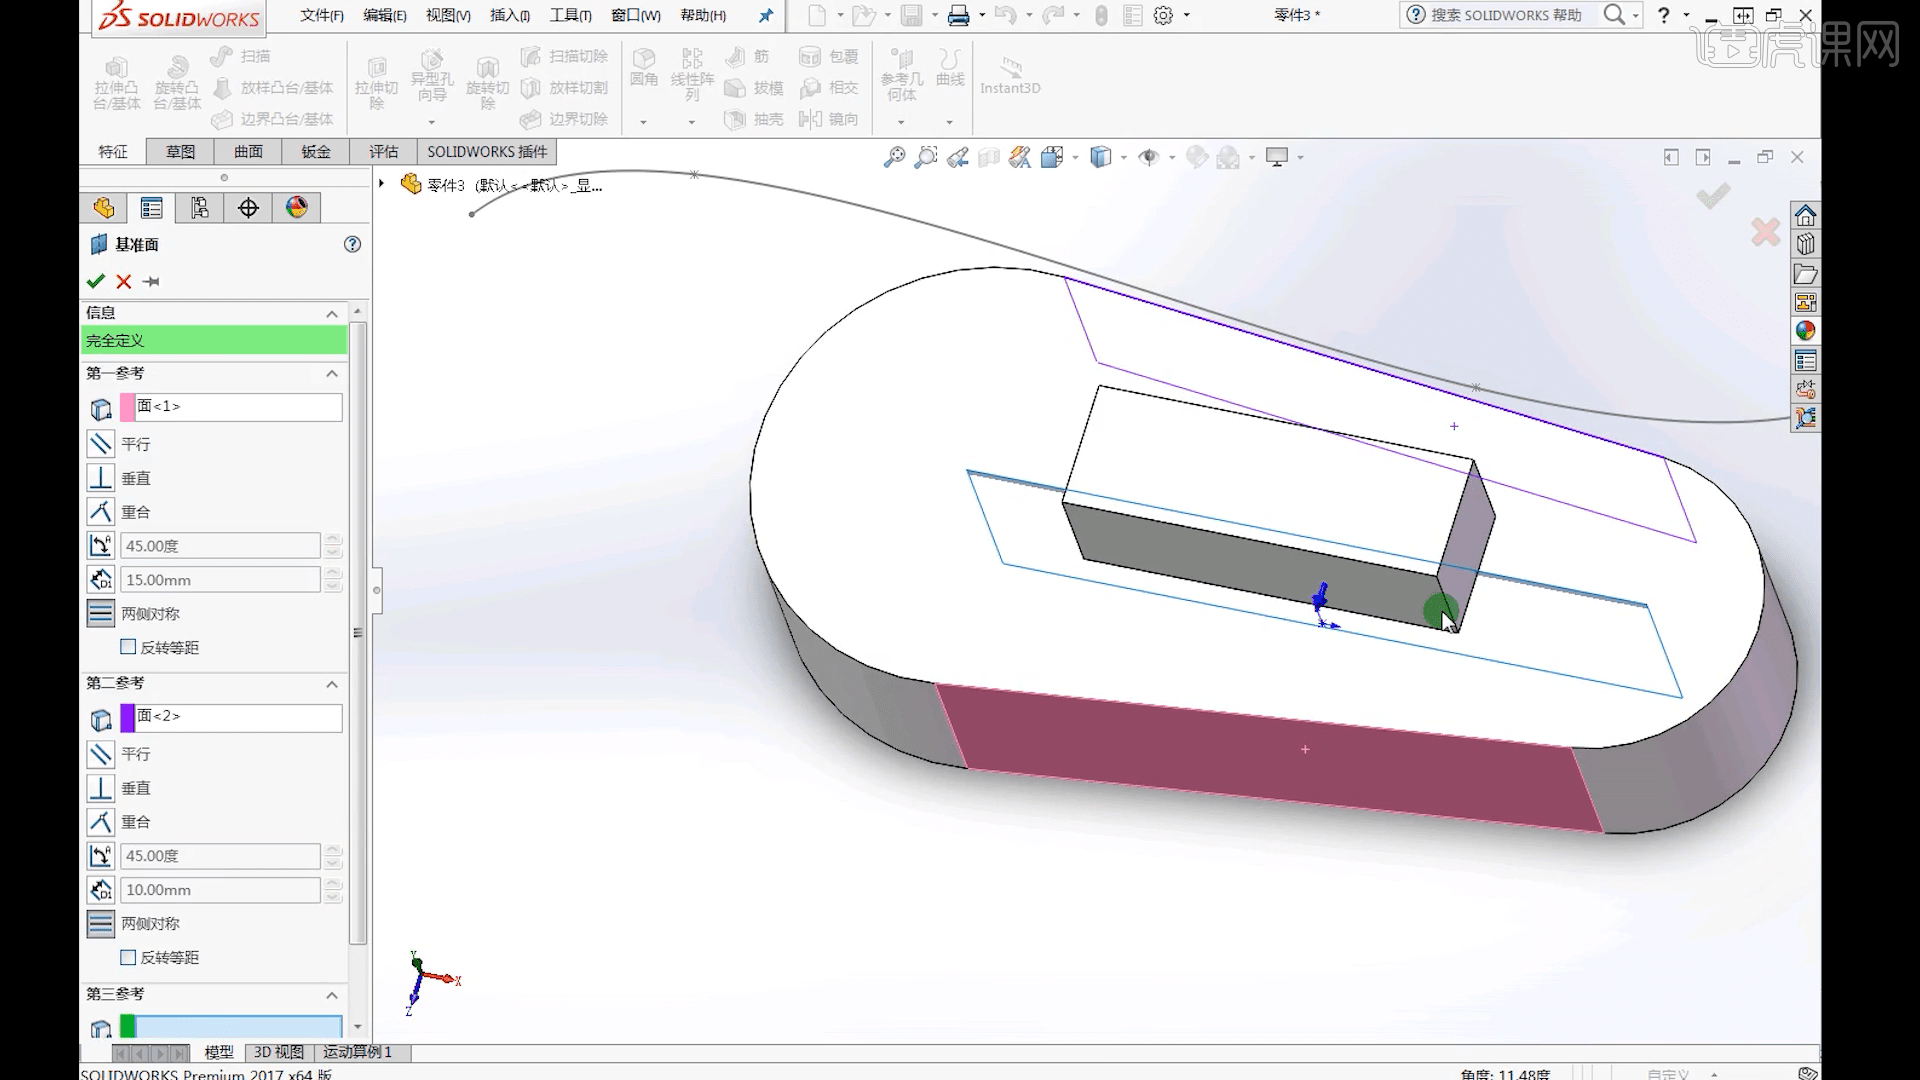Open the Hole Wizard (异型孔向导)
1920x1080 pixels.
point(433,75)
